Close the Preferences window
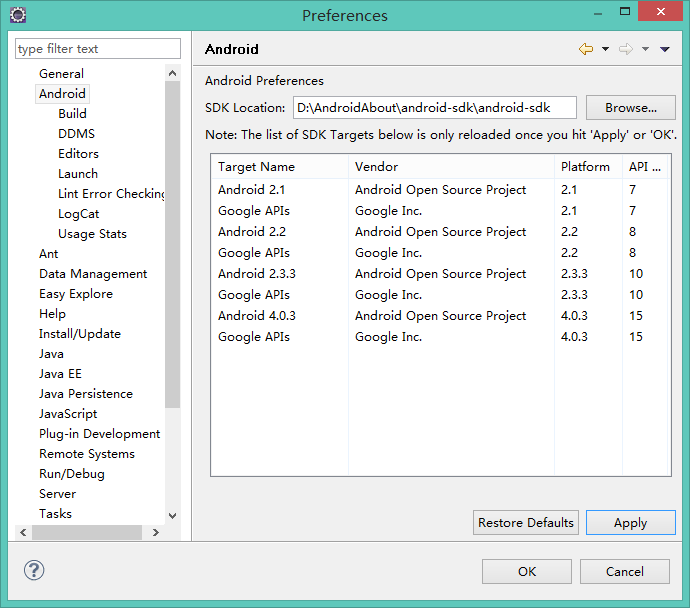 coord(660,11)
